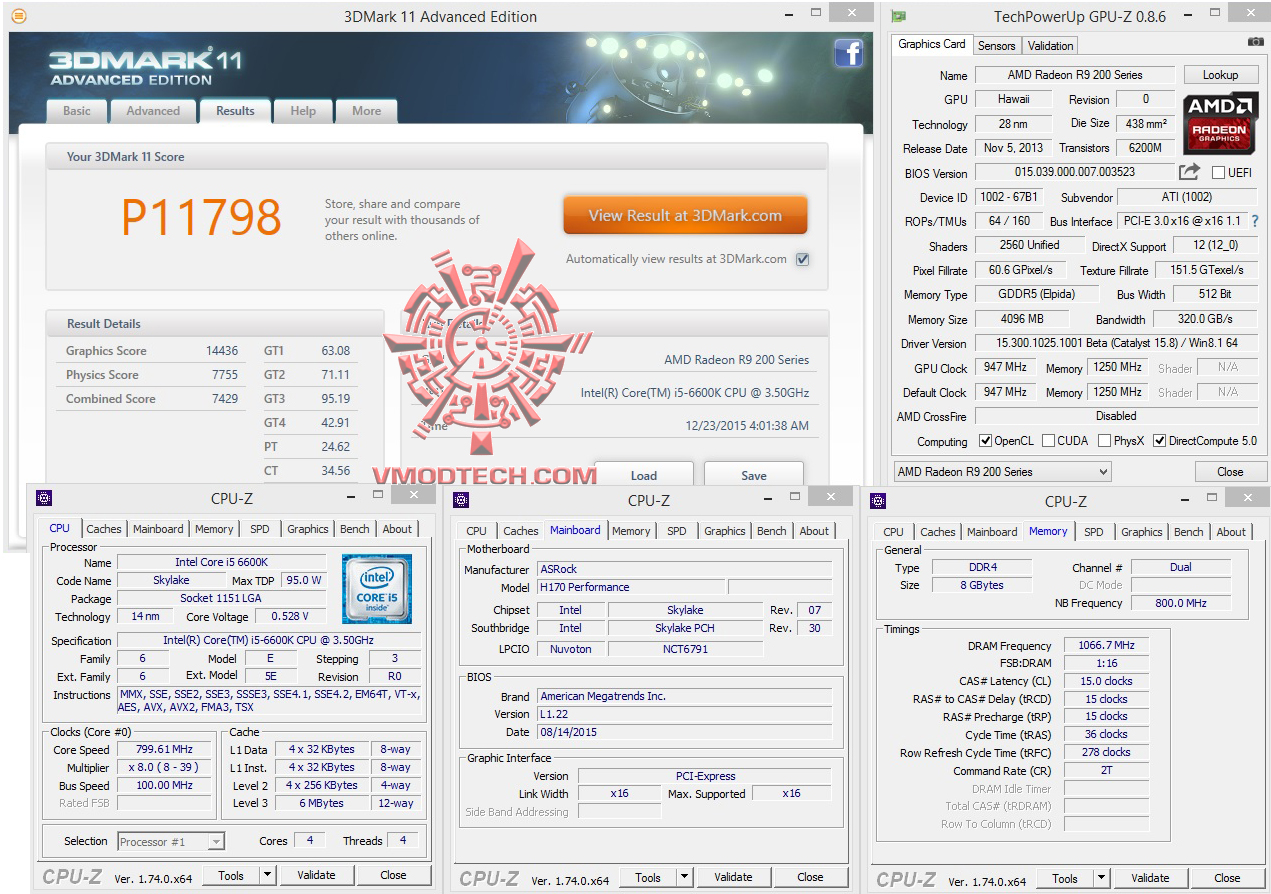Open the Help tab in 3DMark
The width and height of the screenshot is (1271, 894).
(x=303, y=111)
